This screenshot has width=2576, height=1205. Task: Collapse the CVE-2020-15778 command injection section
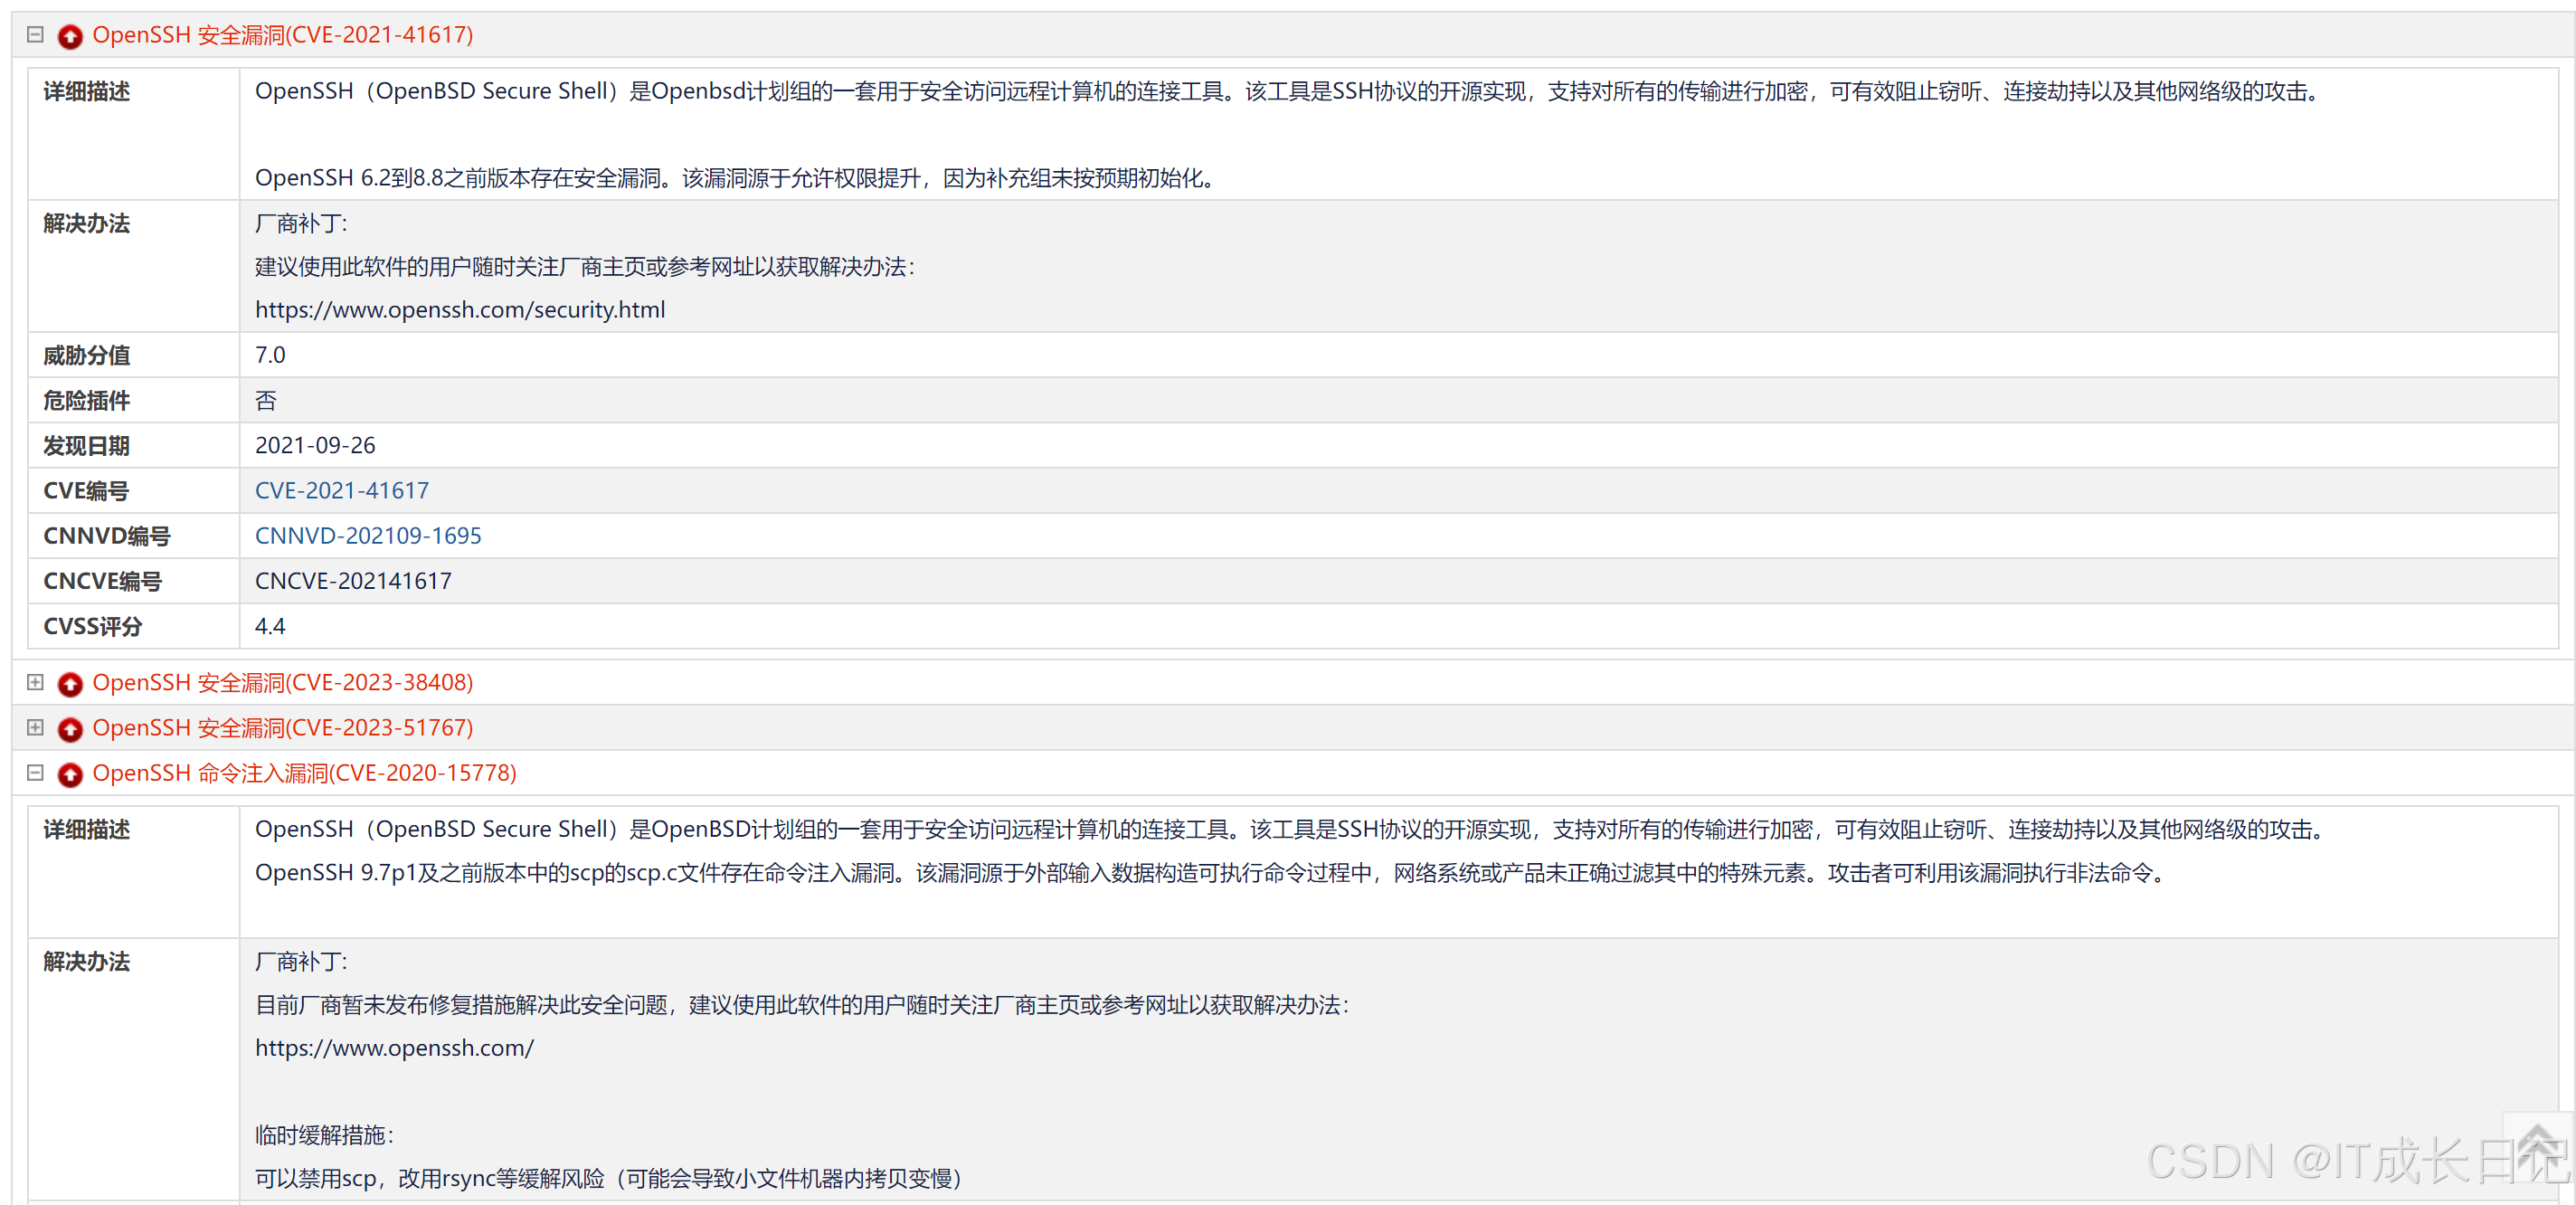click(x=35, y=772)
